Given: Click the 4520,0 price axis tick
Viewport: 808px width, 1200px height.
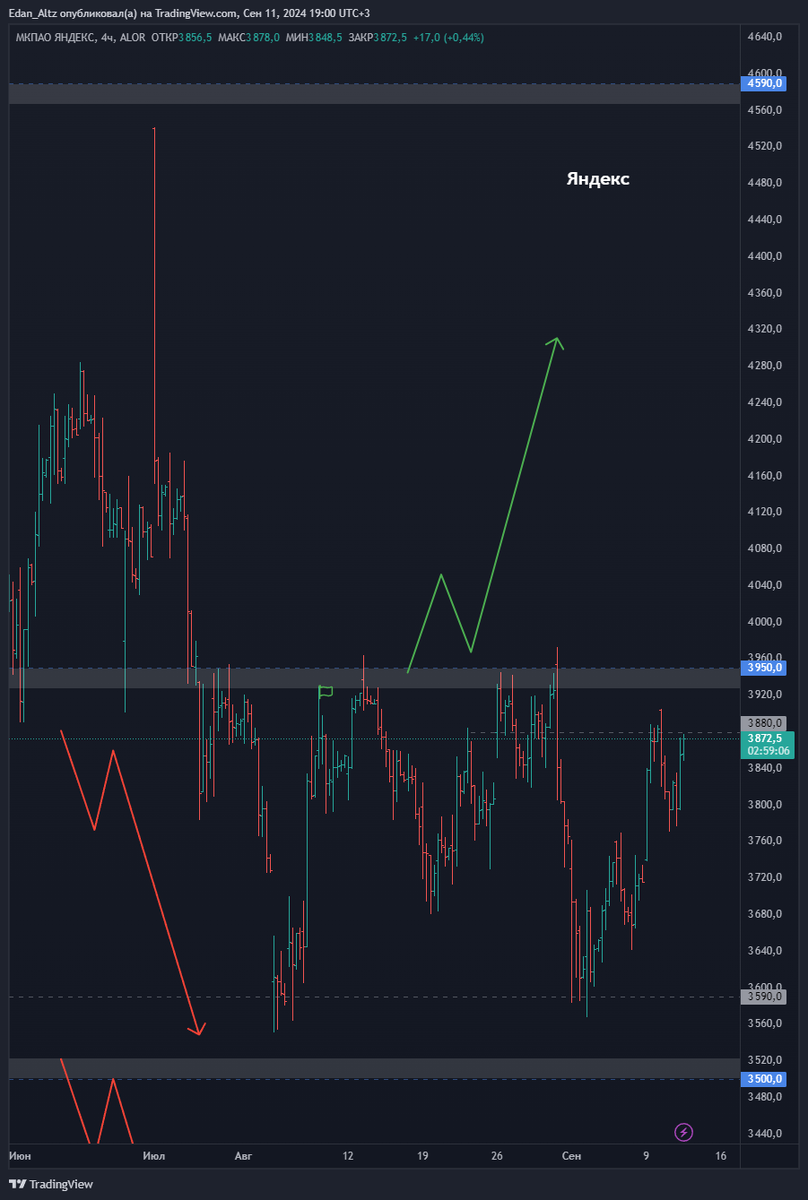Looking at the screenshot, I should pos(765,146).
